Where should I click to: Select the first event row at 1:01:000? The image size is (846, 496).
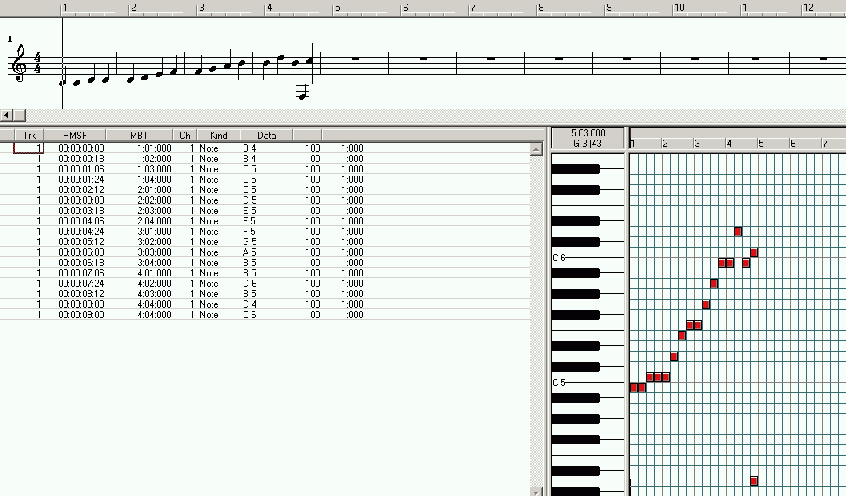click(150, 148)
